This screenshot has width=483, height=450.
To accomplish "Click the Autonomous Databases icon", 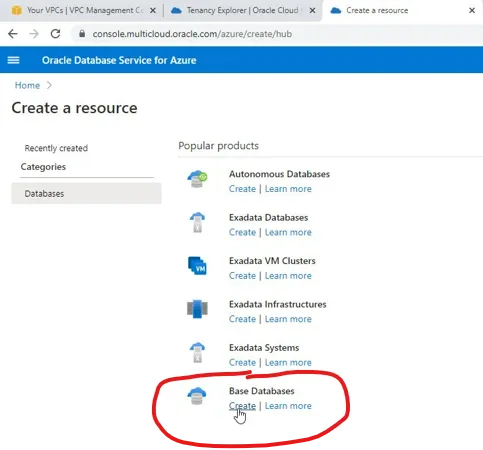I will tap(197, 179).
